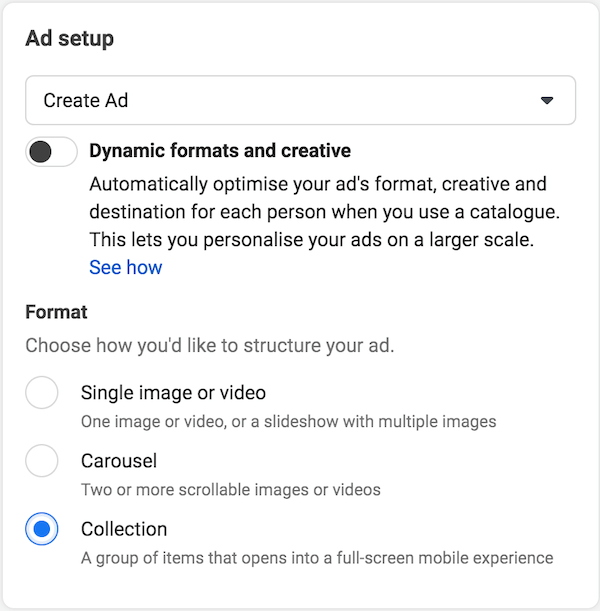The height and width of the screenshot is (611, 600).
Task: Click 'One image or video, or a slideshow' description
Action: tap(289, 422)
